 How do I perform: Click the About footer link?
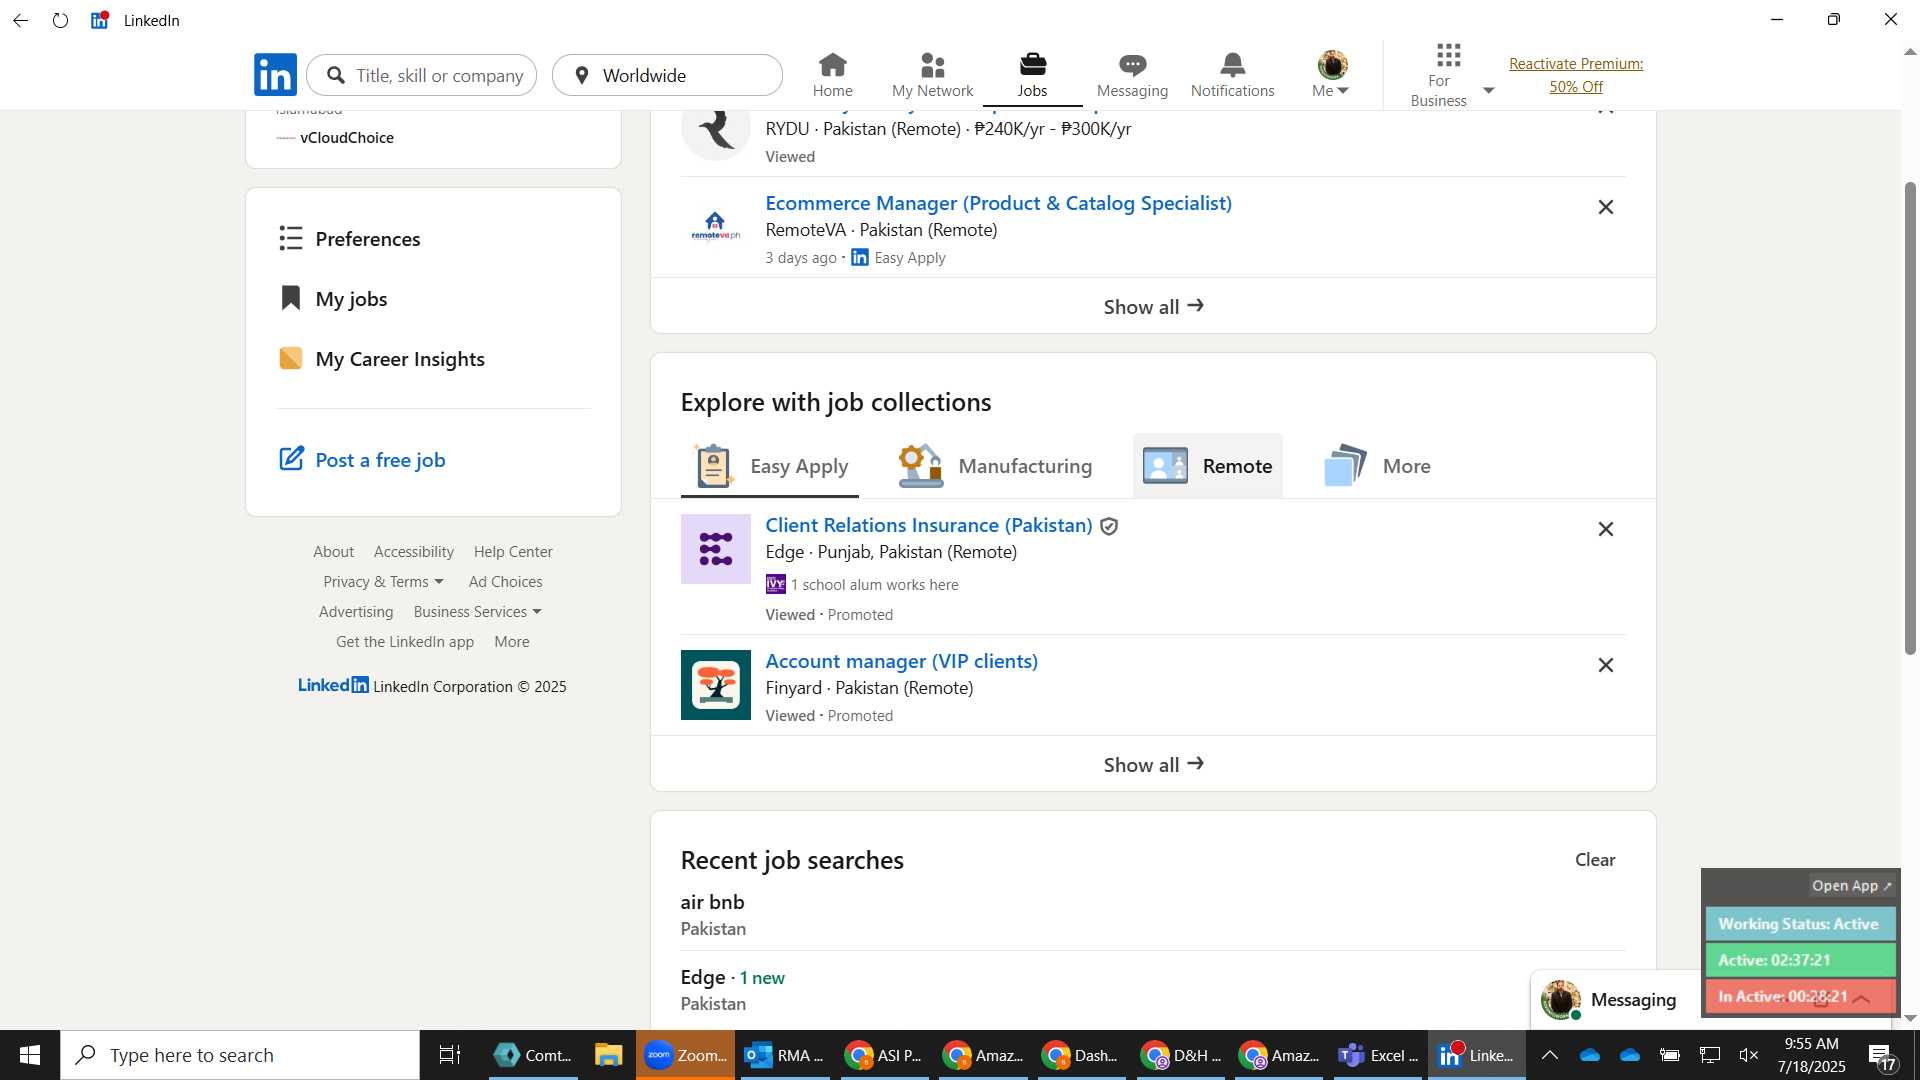tap(333, 551)
